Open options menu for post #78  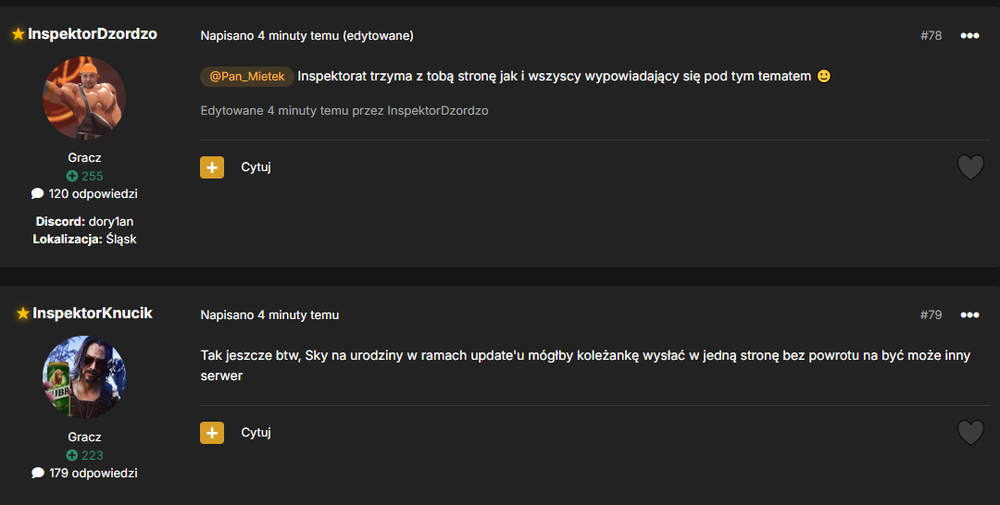pyautogui.click(x=969, y=36)
